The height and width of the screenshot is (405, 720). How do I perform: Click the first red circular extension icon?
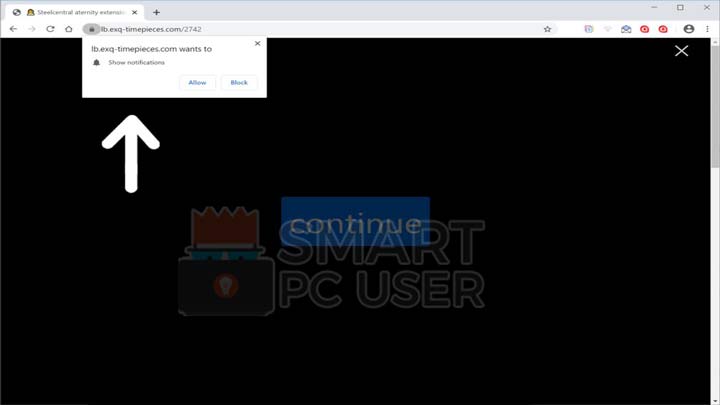[x=645, y=29]
